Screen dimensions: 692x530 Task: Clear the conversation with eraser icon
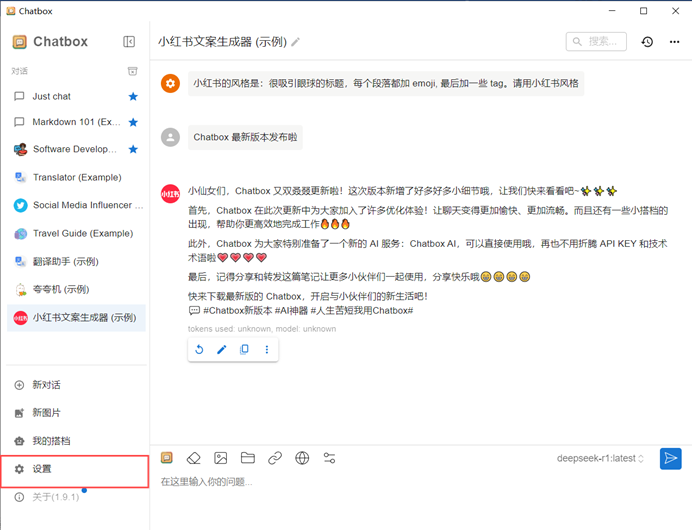tap(193, 458)
